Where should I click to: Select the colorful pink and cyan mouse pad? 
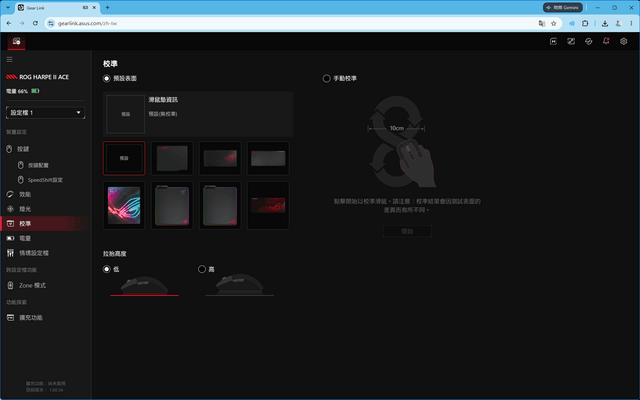tap(124, 205)
